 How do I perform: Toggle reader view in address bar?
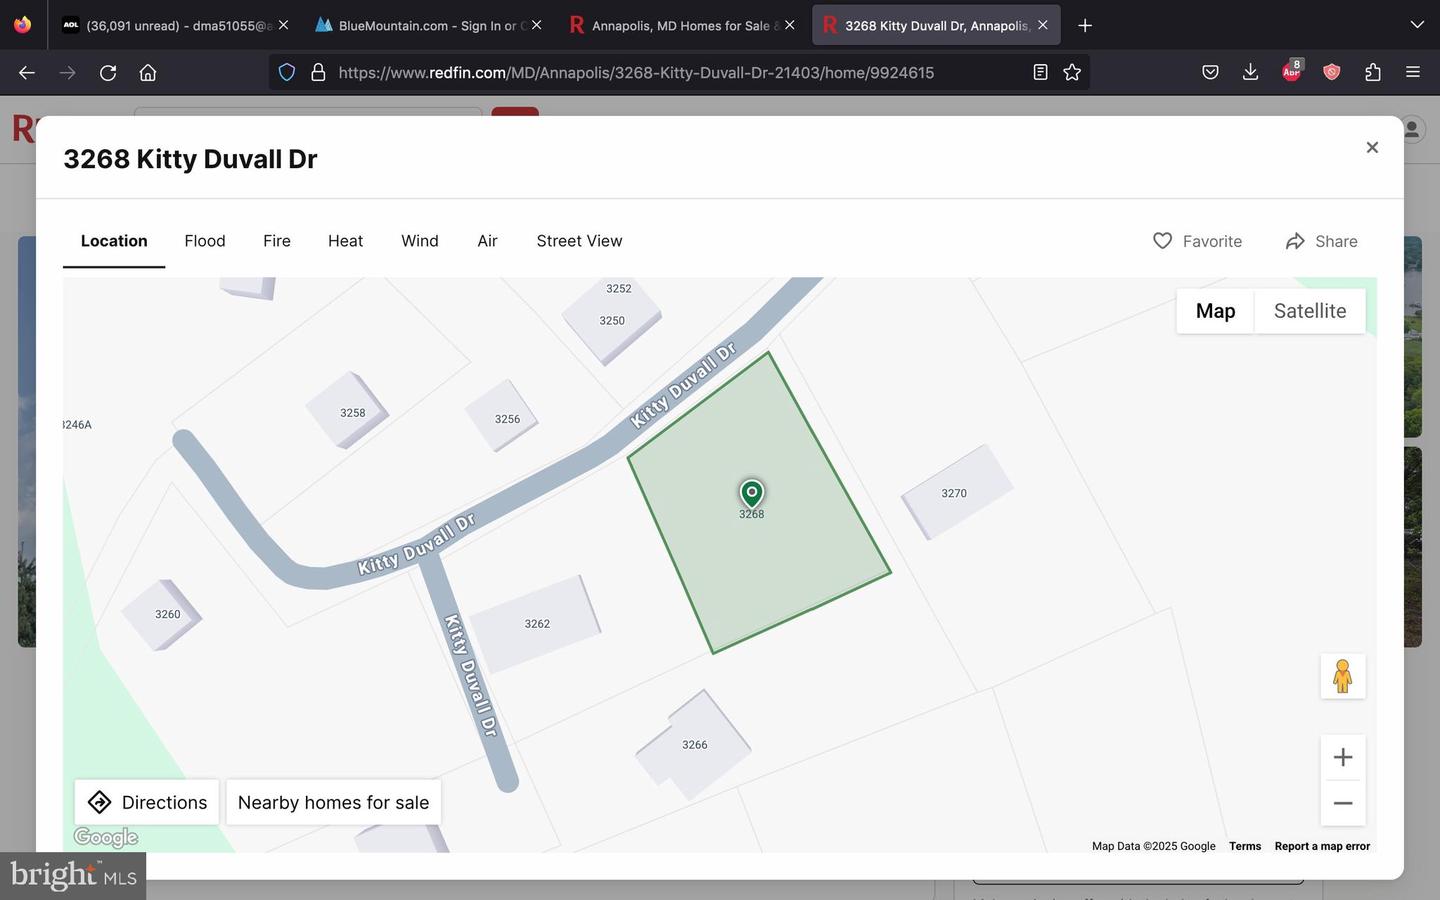click(x=1040, y=72)
